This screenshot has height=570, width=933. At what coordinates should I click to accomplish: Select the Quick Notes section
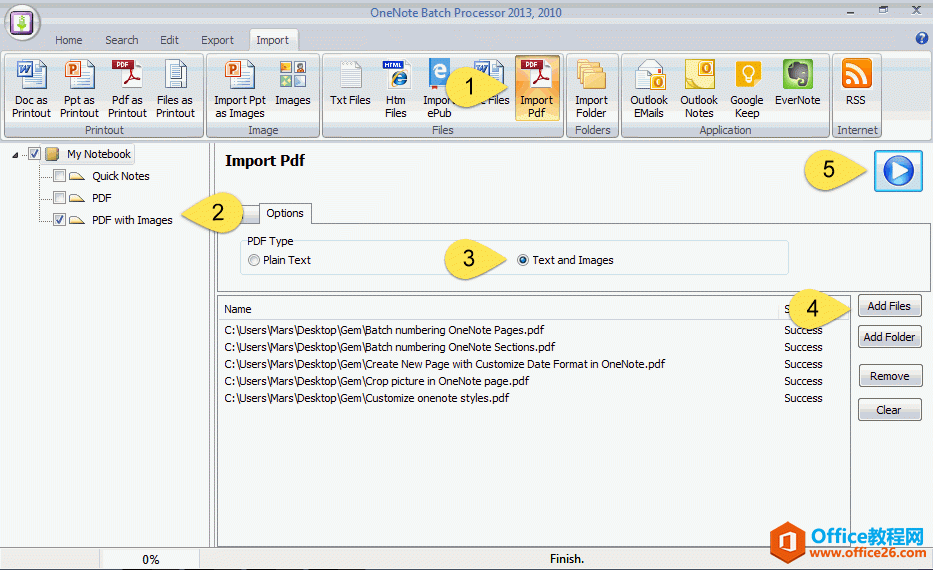(x=121, y=176)
